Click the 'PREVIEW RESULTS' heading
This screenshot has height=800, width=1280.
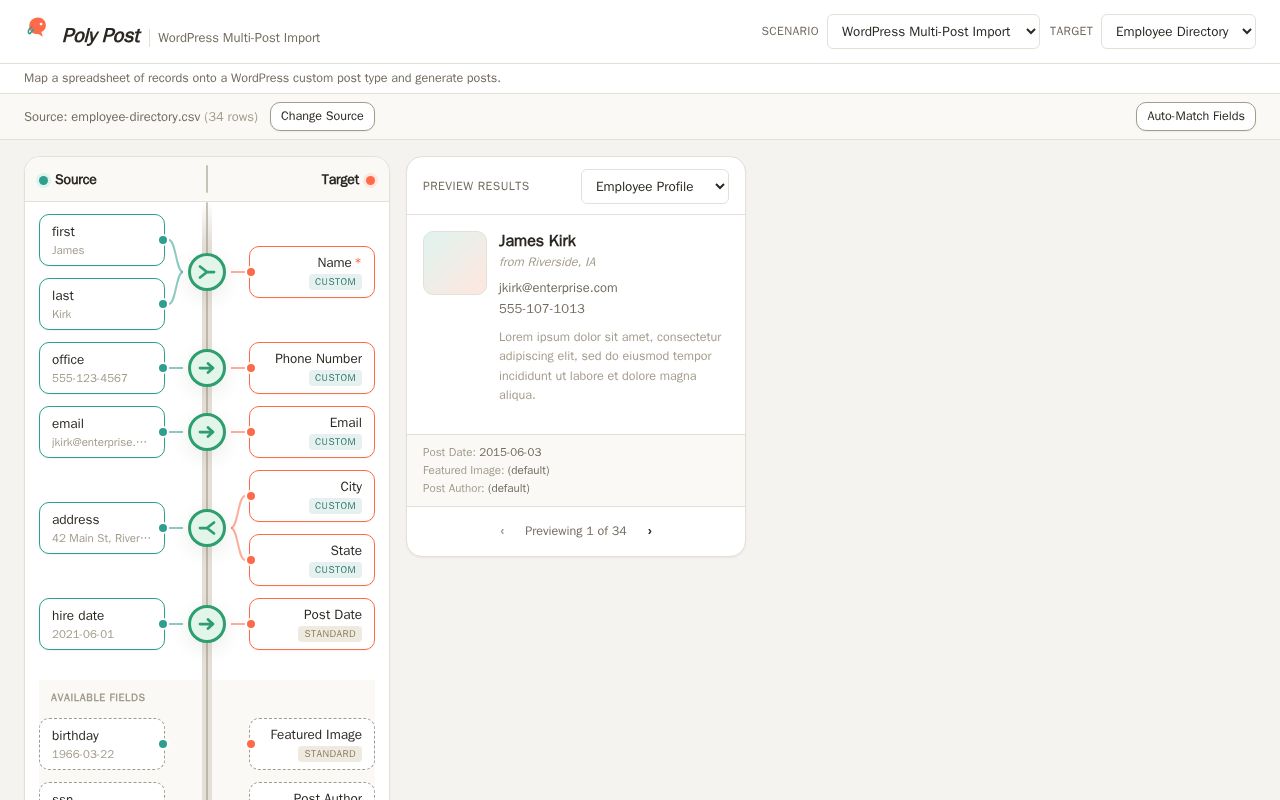click(476, 186)
